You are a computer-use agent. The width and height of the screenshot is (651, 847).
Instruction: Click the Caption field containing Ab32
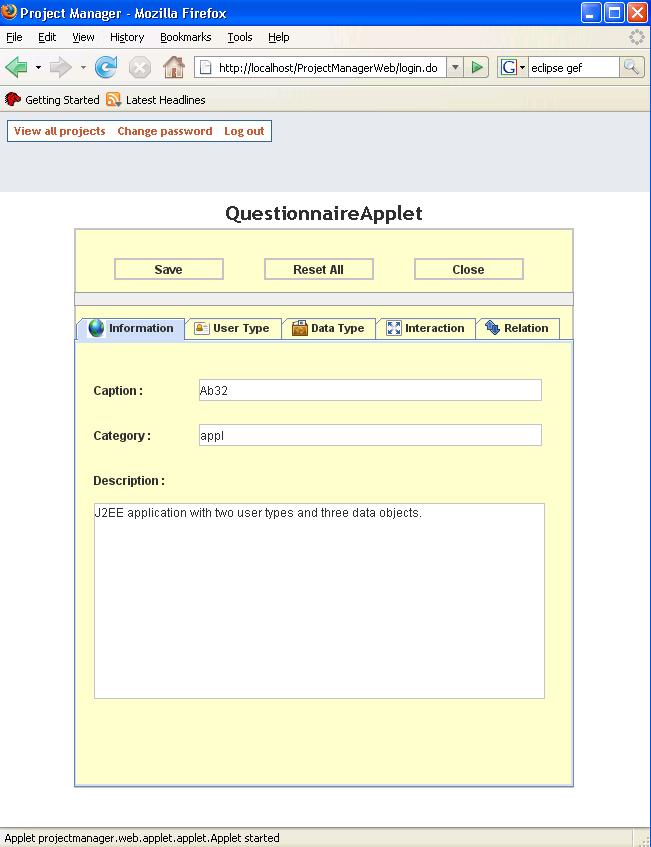[370, 390]
